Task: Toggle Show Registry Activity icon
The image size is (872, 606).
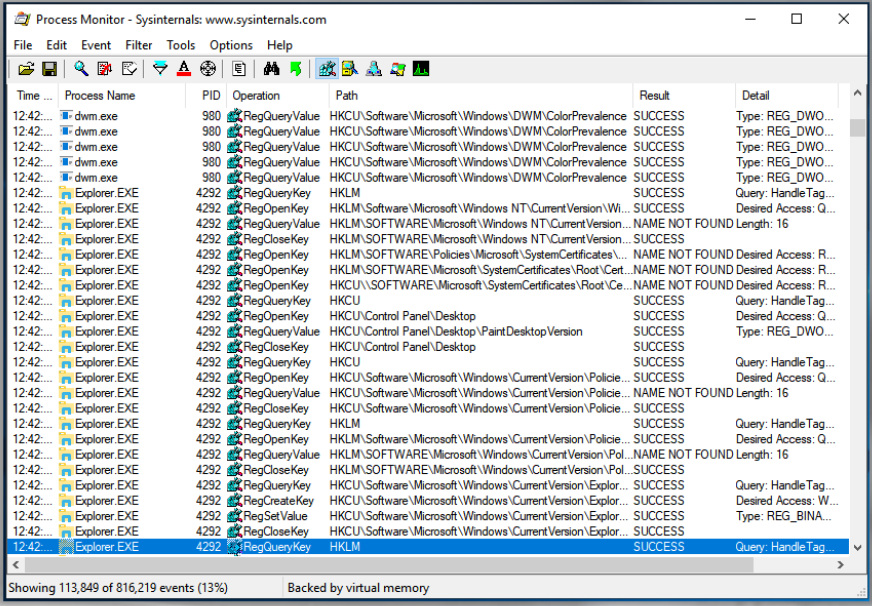Action: (327, 69)
